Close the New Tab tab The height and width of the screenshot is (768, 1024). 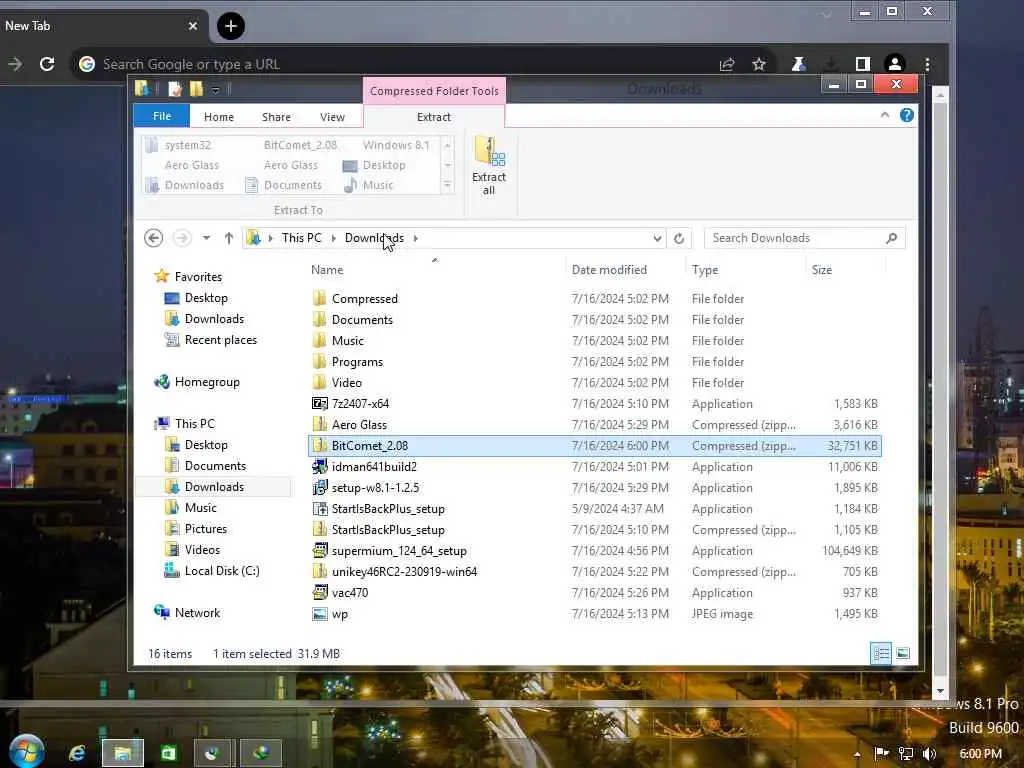point(193,26)
